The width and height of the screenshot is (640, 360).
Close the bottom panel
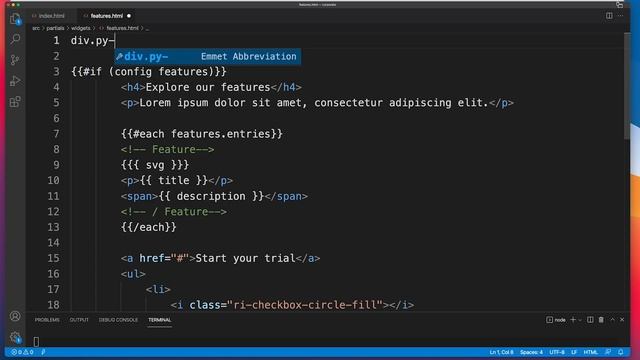[x=622, y=320]
